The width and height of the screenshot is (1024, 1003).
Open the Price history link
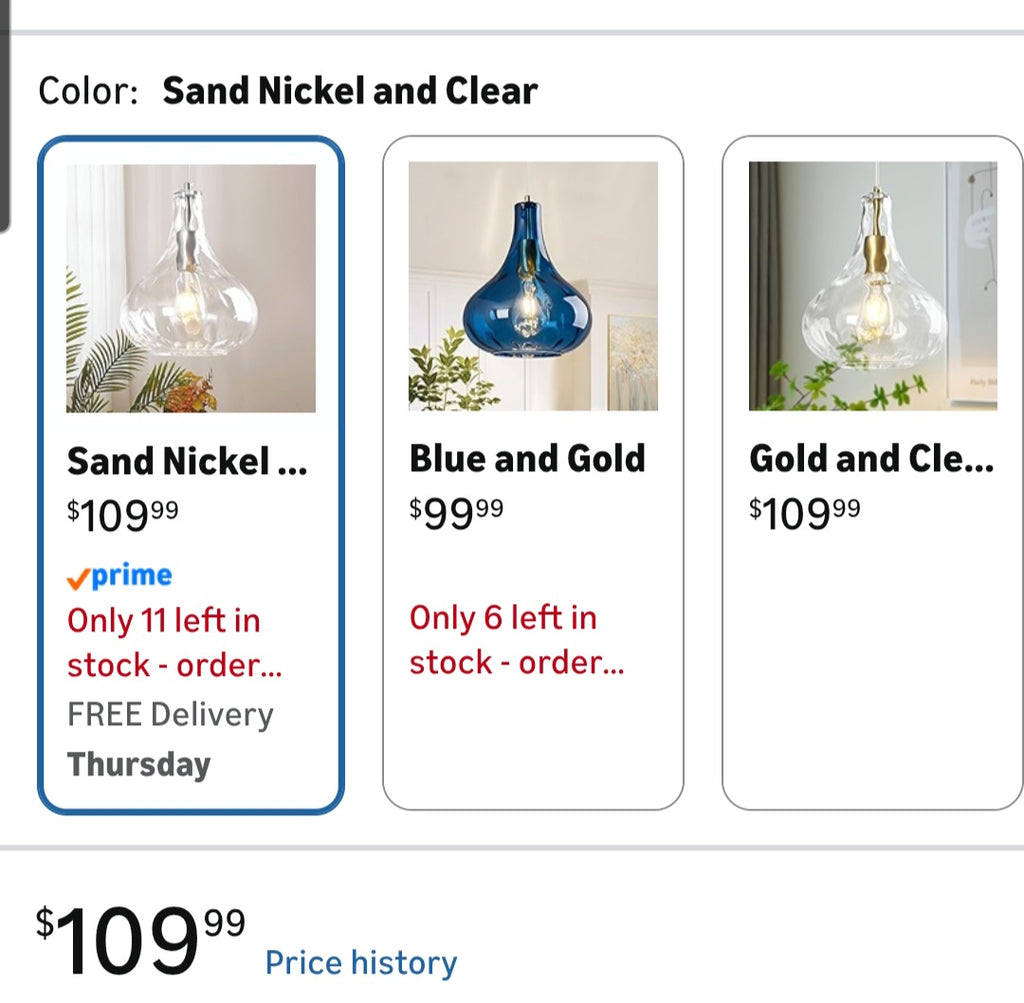click(x=360, y=963)
